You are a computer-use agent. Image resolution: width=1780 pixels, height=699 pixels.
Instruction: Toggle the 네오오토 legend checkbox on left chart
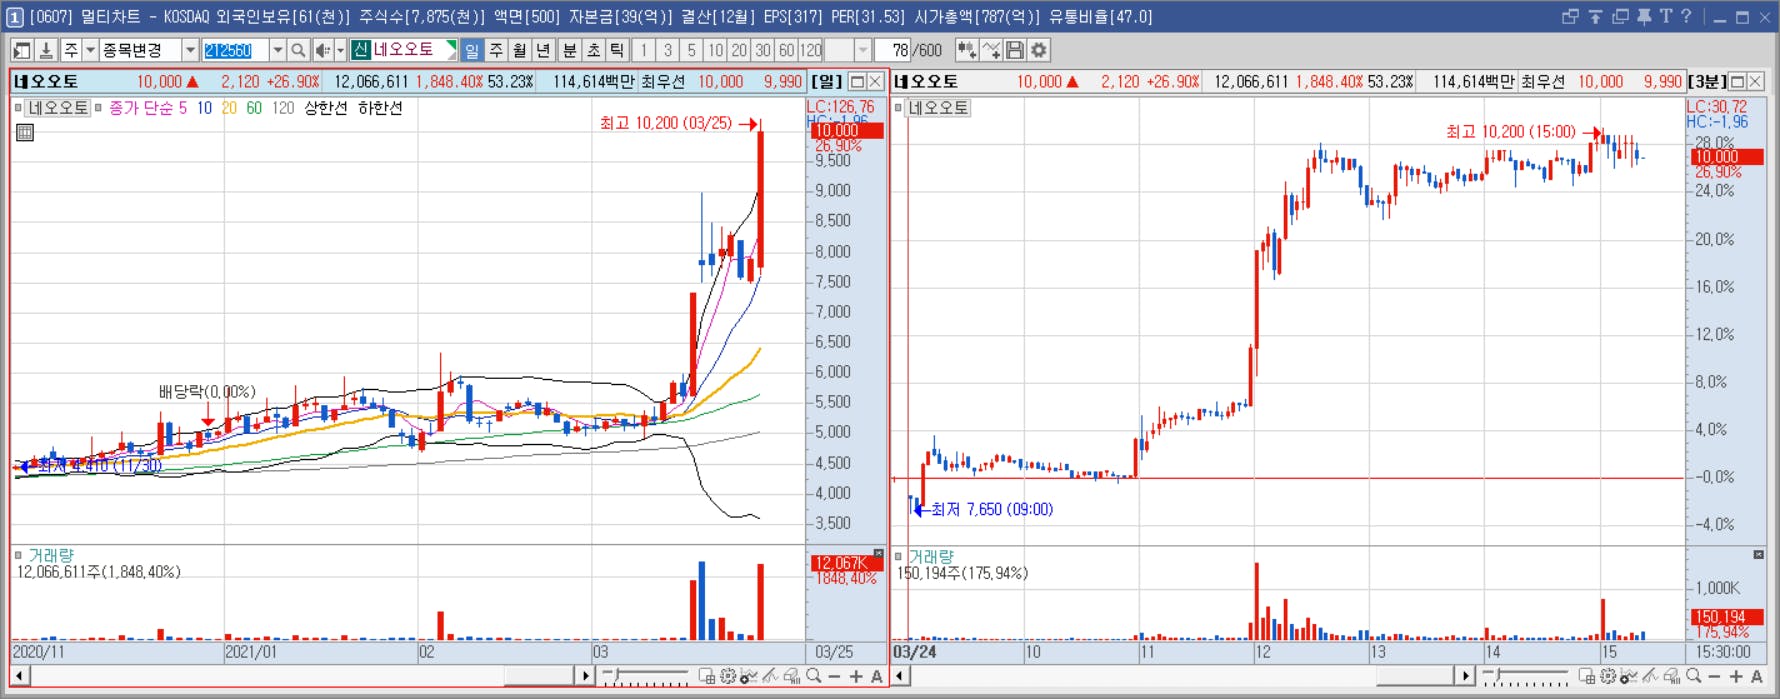[x=18, y=108]
